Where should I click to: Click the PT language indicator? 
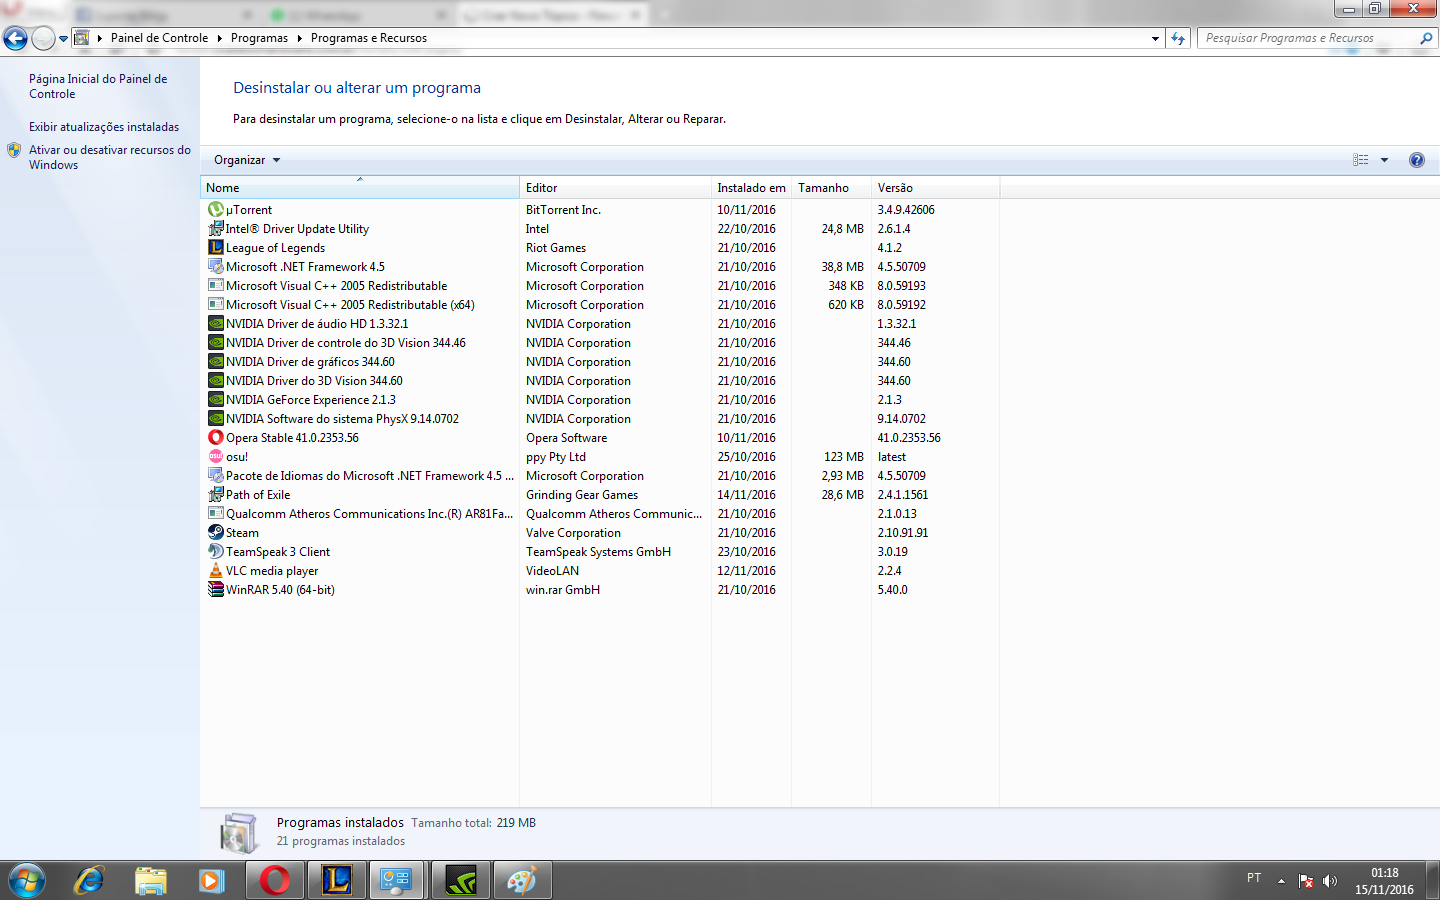tap(1254, 878)
